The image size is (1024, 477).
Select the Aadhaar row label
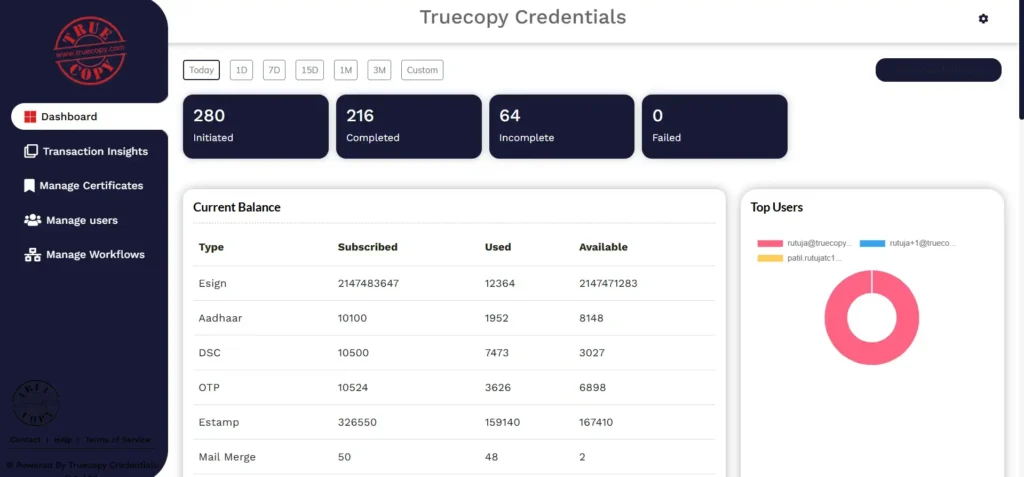[219, 318]
